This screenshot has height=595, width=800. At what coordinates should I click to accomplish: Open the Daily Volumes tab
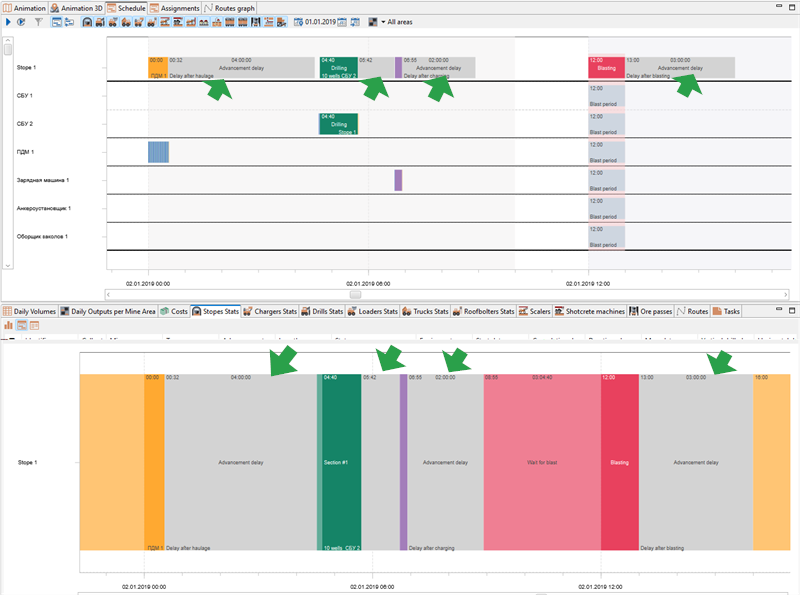point(30,311)
